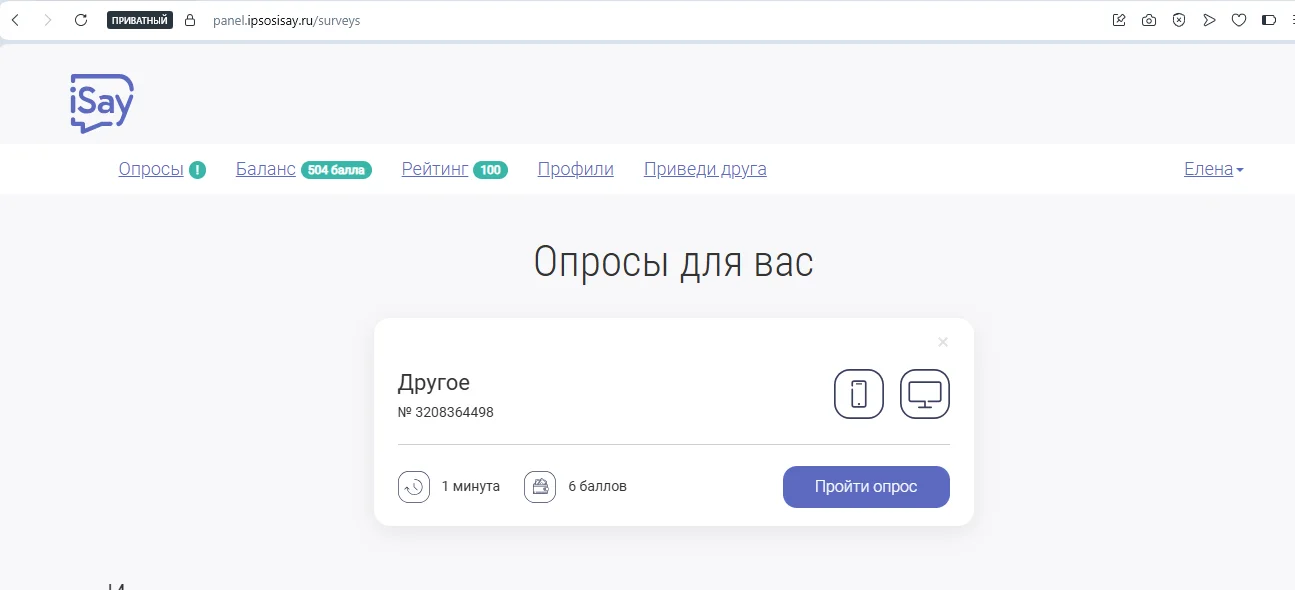Screen dimensions: 1295x590
Task: Click the play arrow icon in toolbar
Action: (1209, 20)
